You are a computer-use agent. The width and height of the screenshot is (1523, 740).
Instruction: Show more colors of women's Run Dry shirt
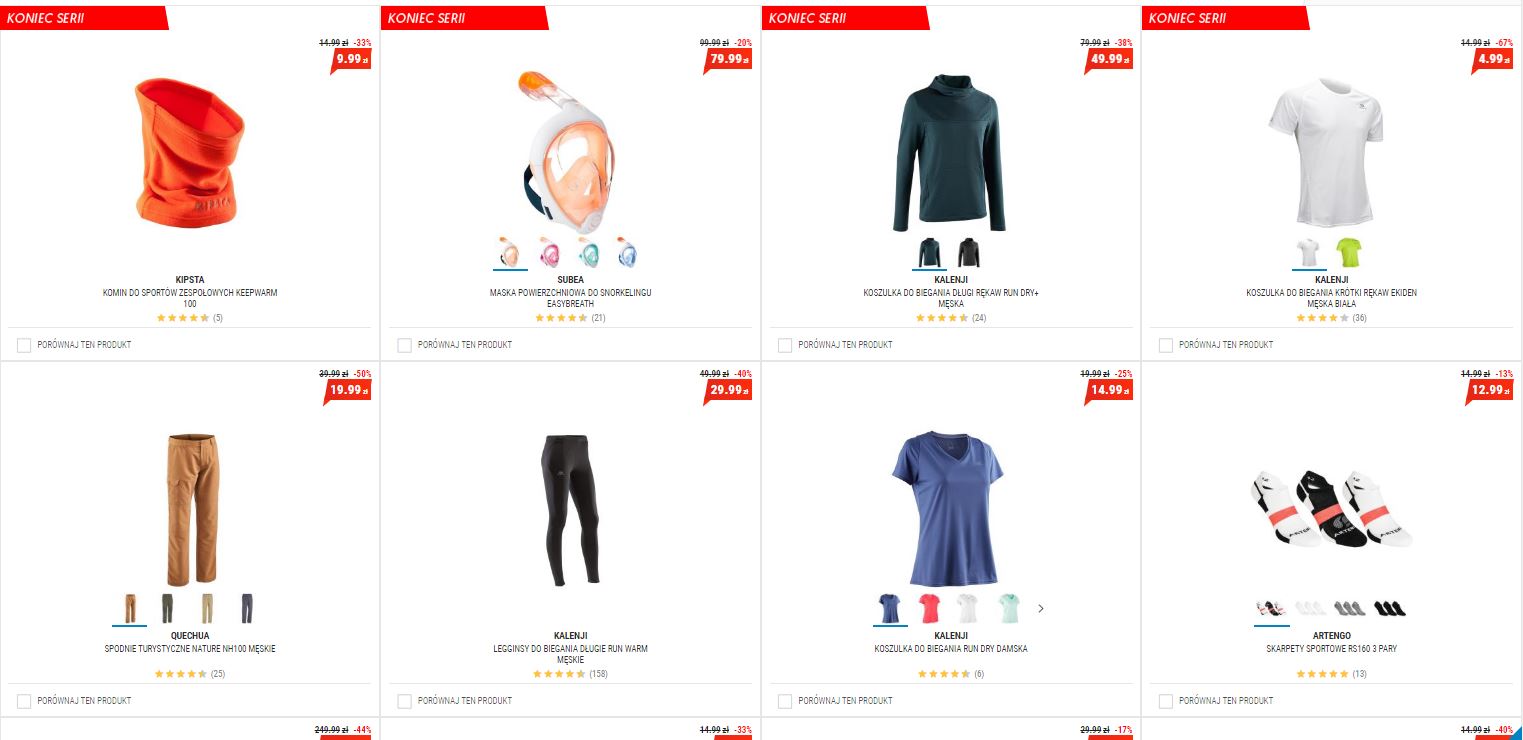coord(1041,608)
